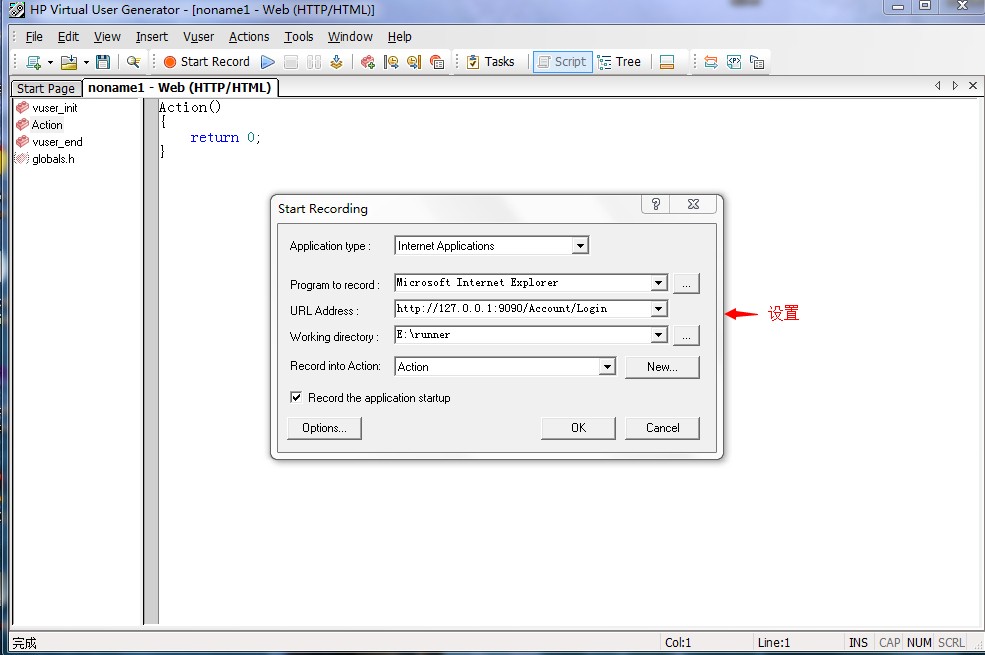
Task: Browse for the Working directory
Action: [x=686, y=335]
